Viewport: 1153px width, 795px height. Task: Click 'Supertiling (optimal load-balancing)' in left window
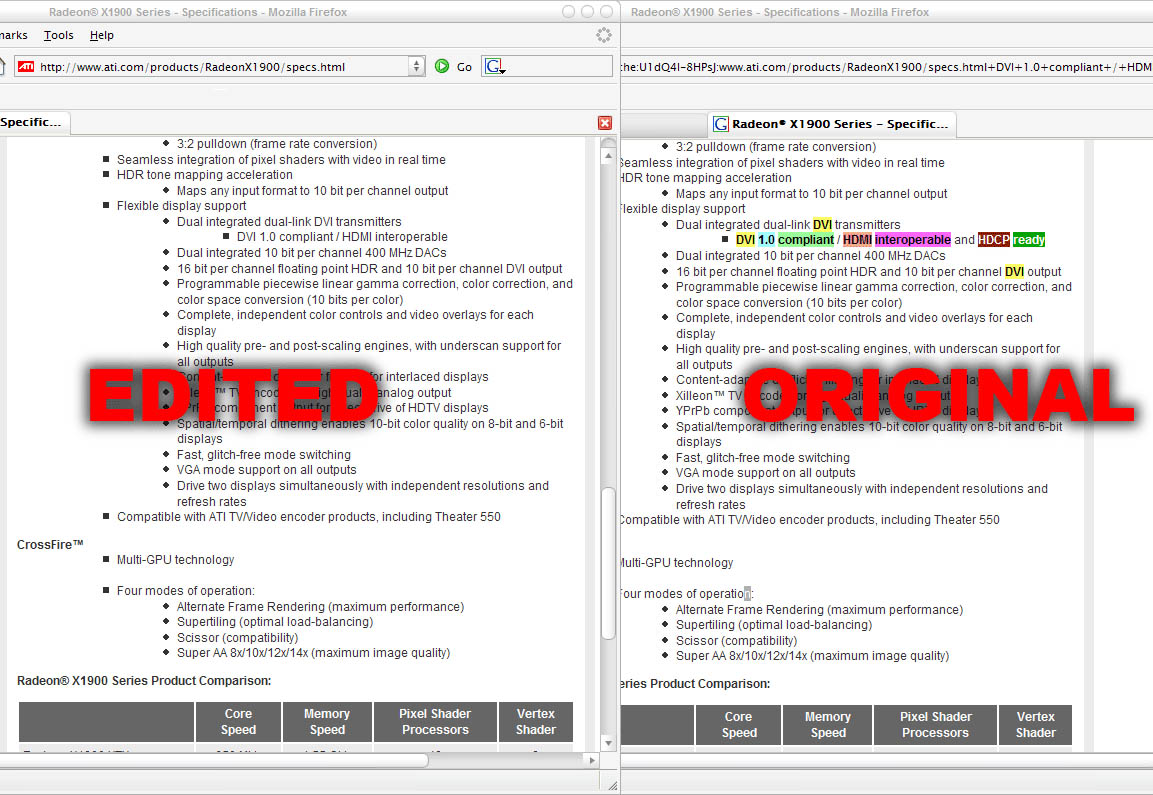click(275, 622)
